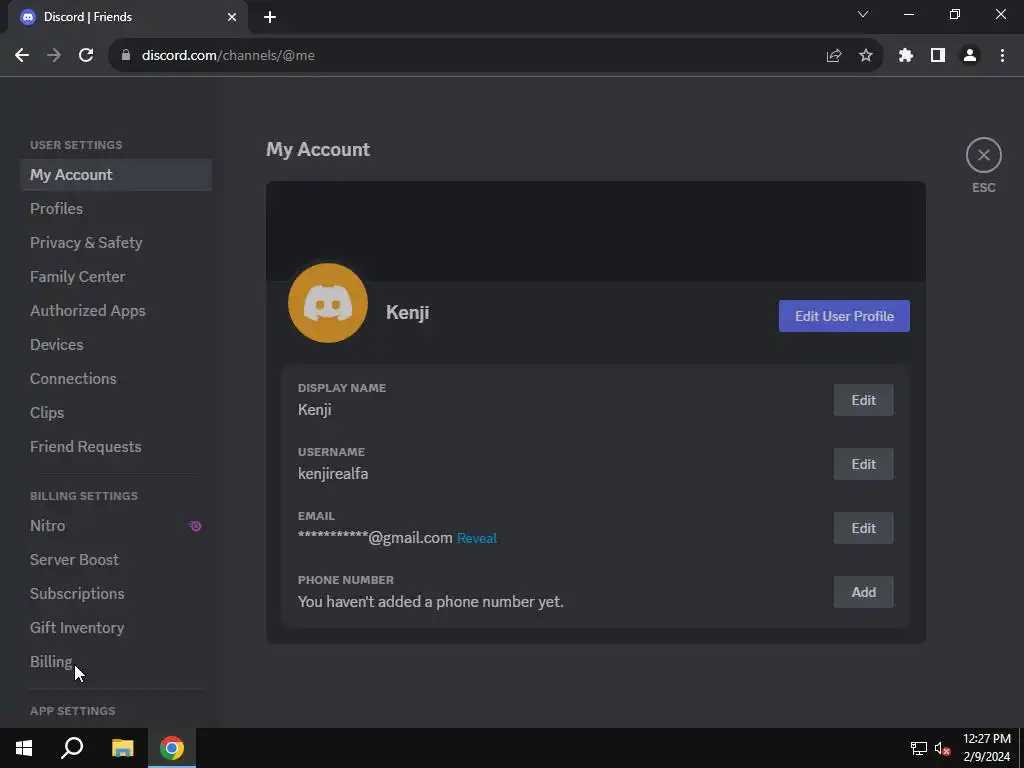Open Billing settings
The height and width of the screenshot is (768, 1024).
[x=116, y=662]
